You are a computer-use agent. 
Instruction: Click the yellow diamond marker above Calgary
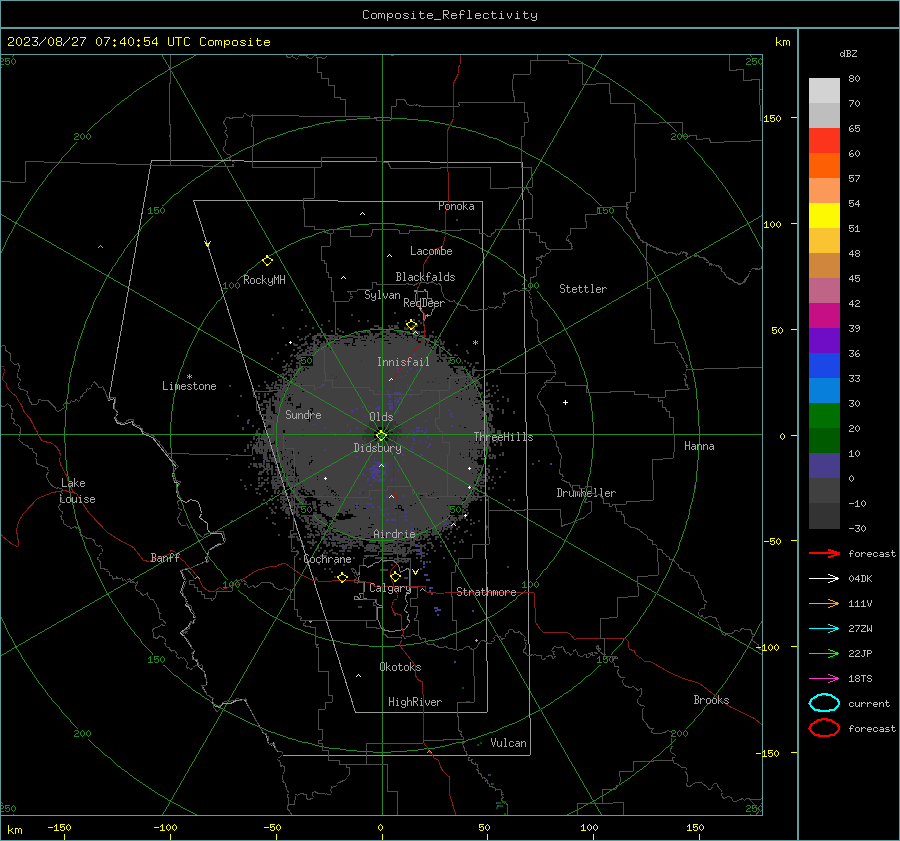[x=395, y=576]
